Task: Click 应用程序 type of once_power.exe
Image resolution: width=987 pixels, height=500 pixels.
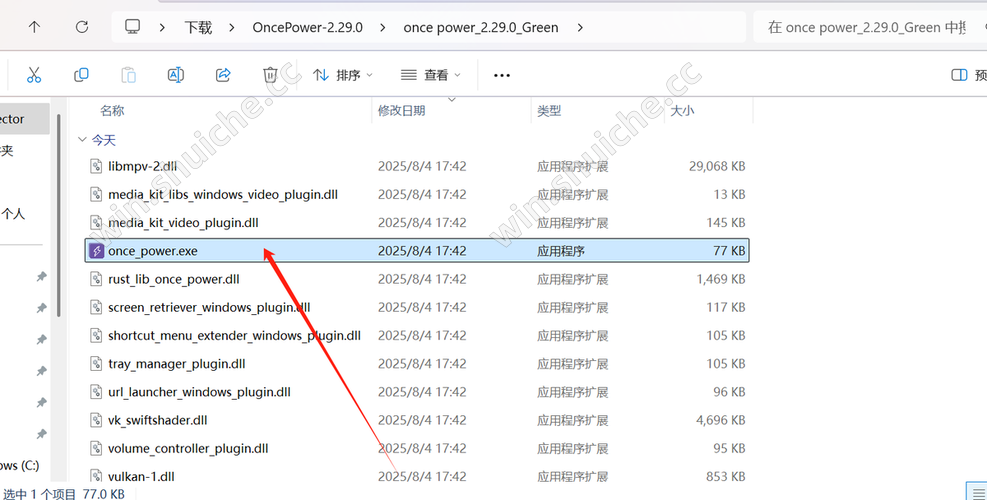Action: click(x=561, y=251)
